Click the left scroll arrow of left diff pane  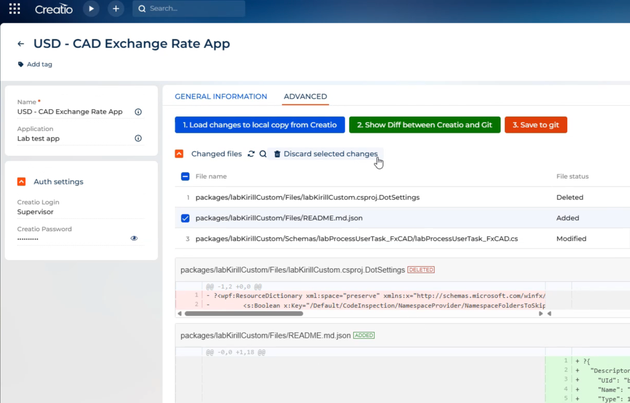coord(179,314)
